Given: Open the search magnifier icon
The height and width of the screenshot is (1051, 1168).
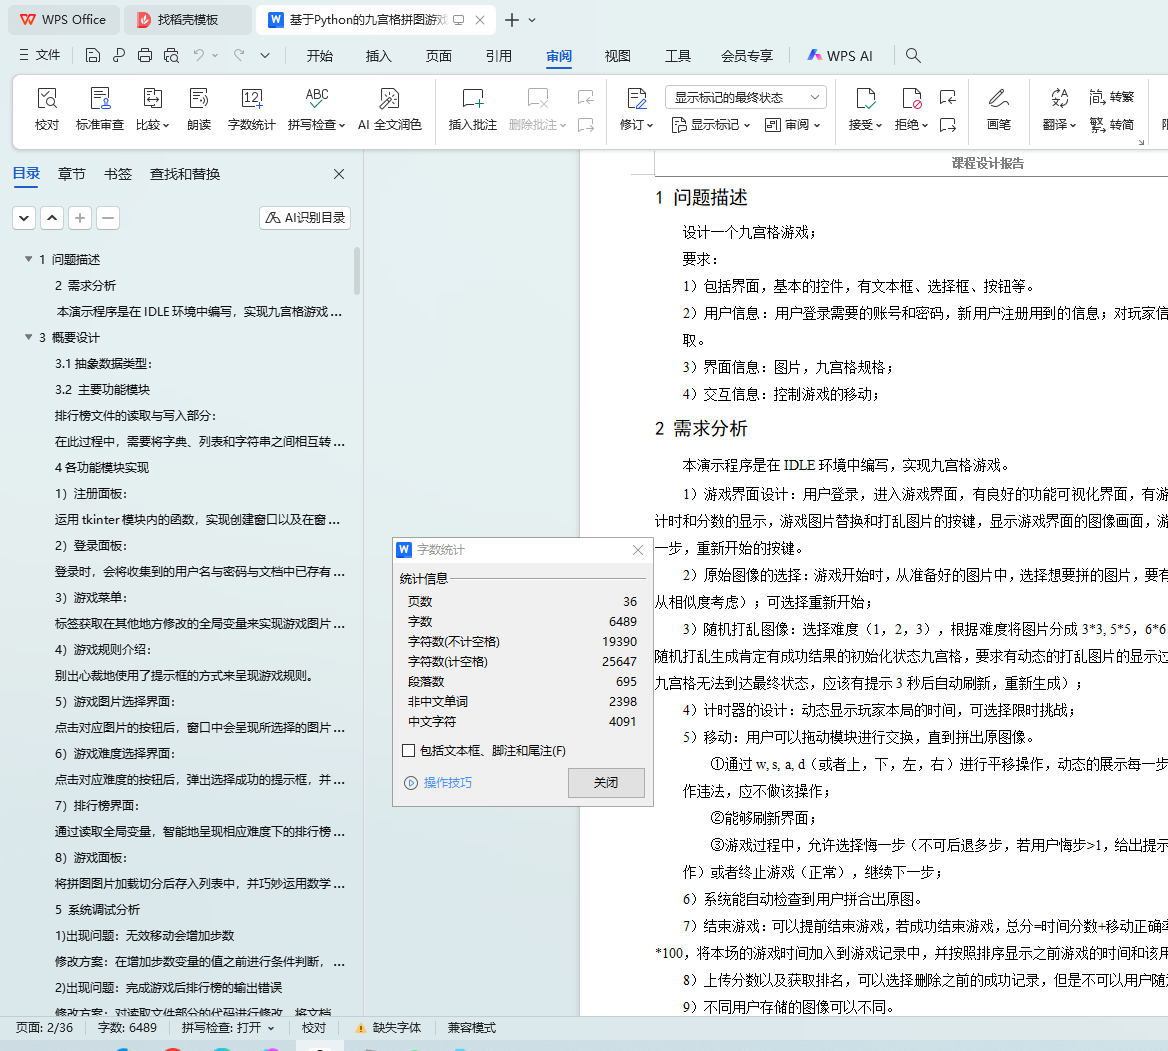Looking at the screenshot, I should (x=912, y=55).
